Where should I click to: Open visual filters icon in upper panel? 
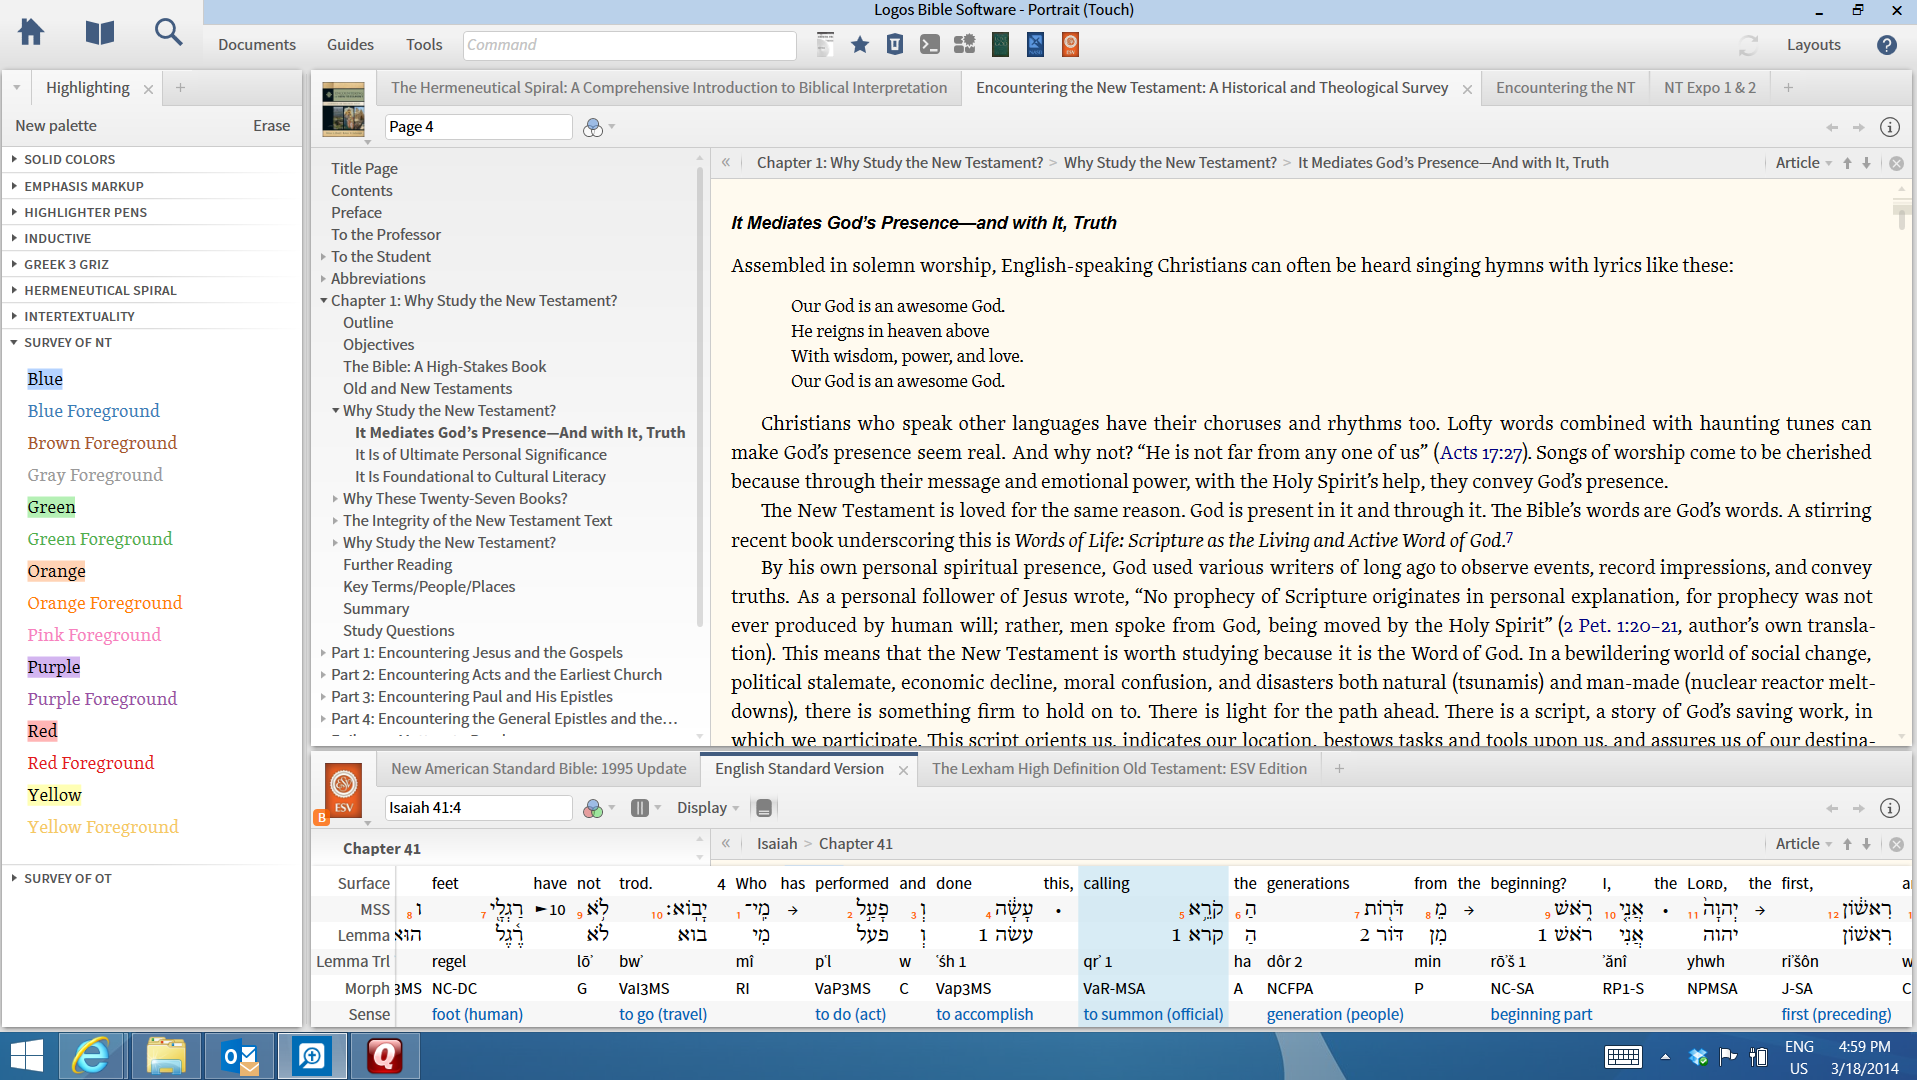point(593,127)
